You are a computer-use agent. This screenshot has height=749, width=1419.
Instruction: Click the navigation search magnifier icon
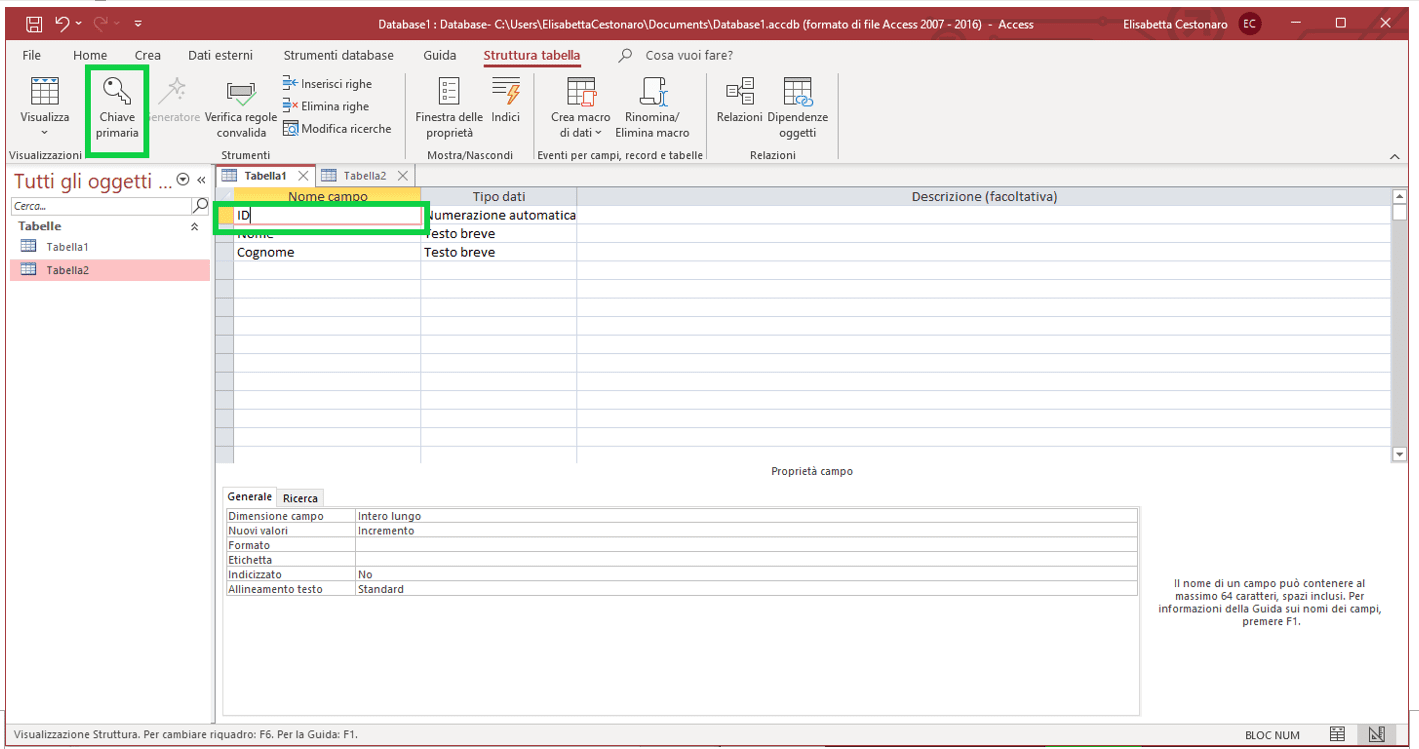[200, 206]
